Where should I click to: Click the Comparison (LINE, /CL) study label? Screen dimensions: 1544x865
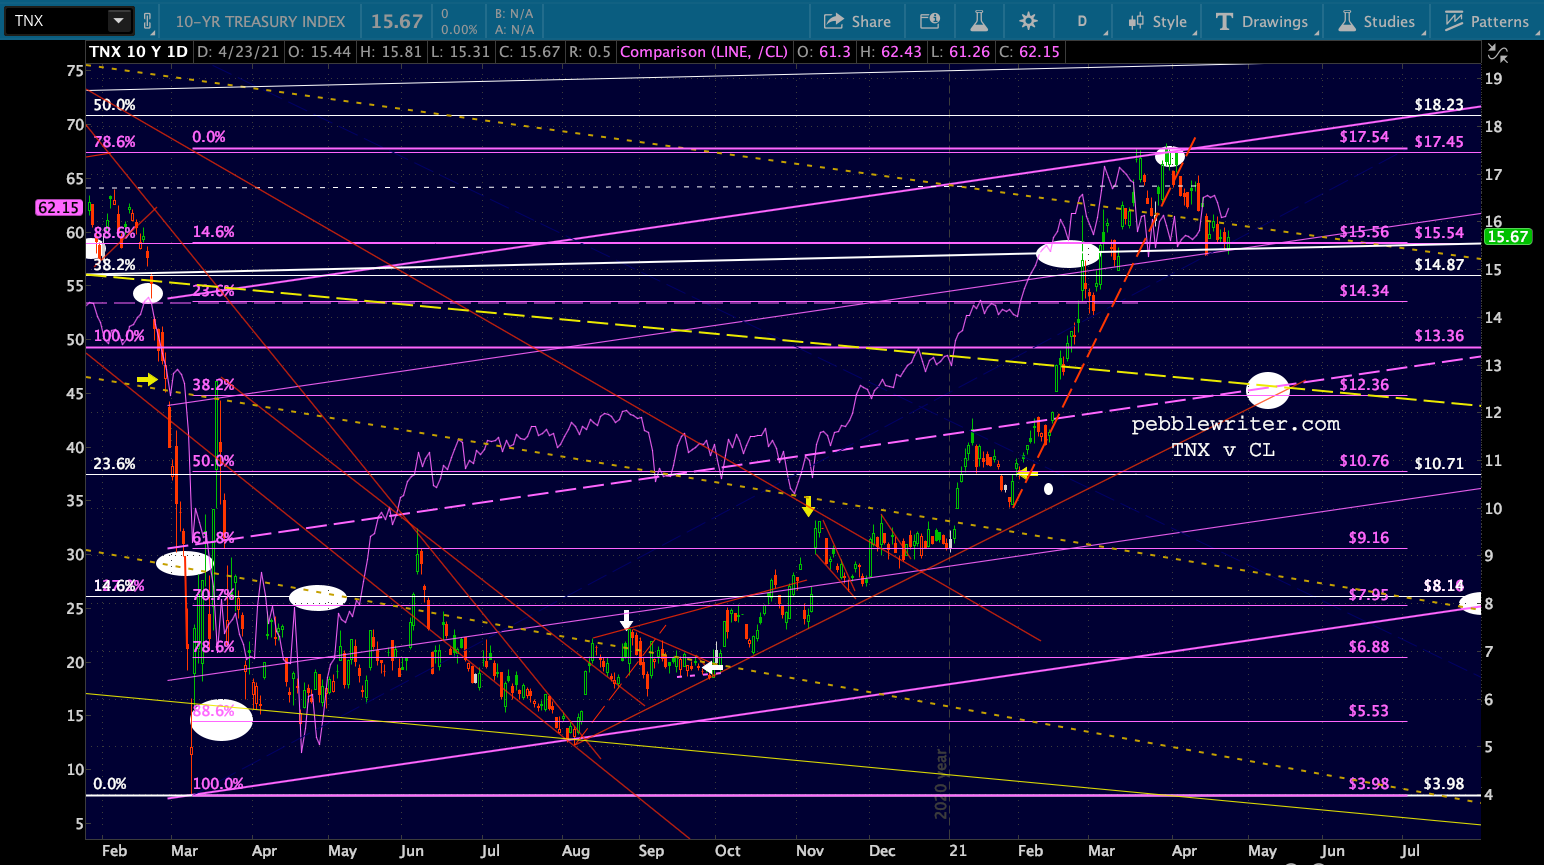[x=703, y=51]
